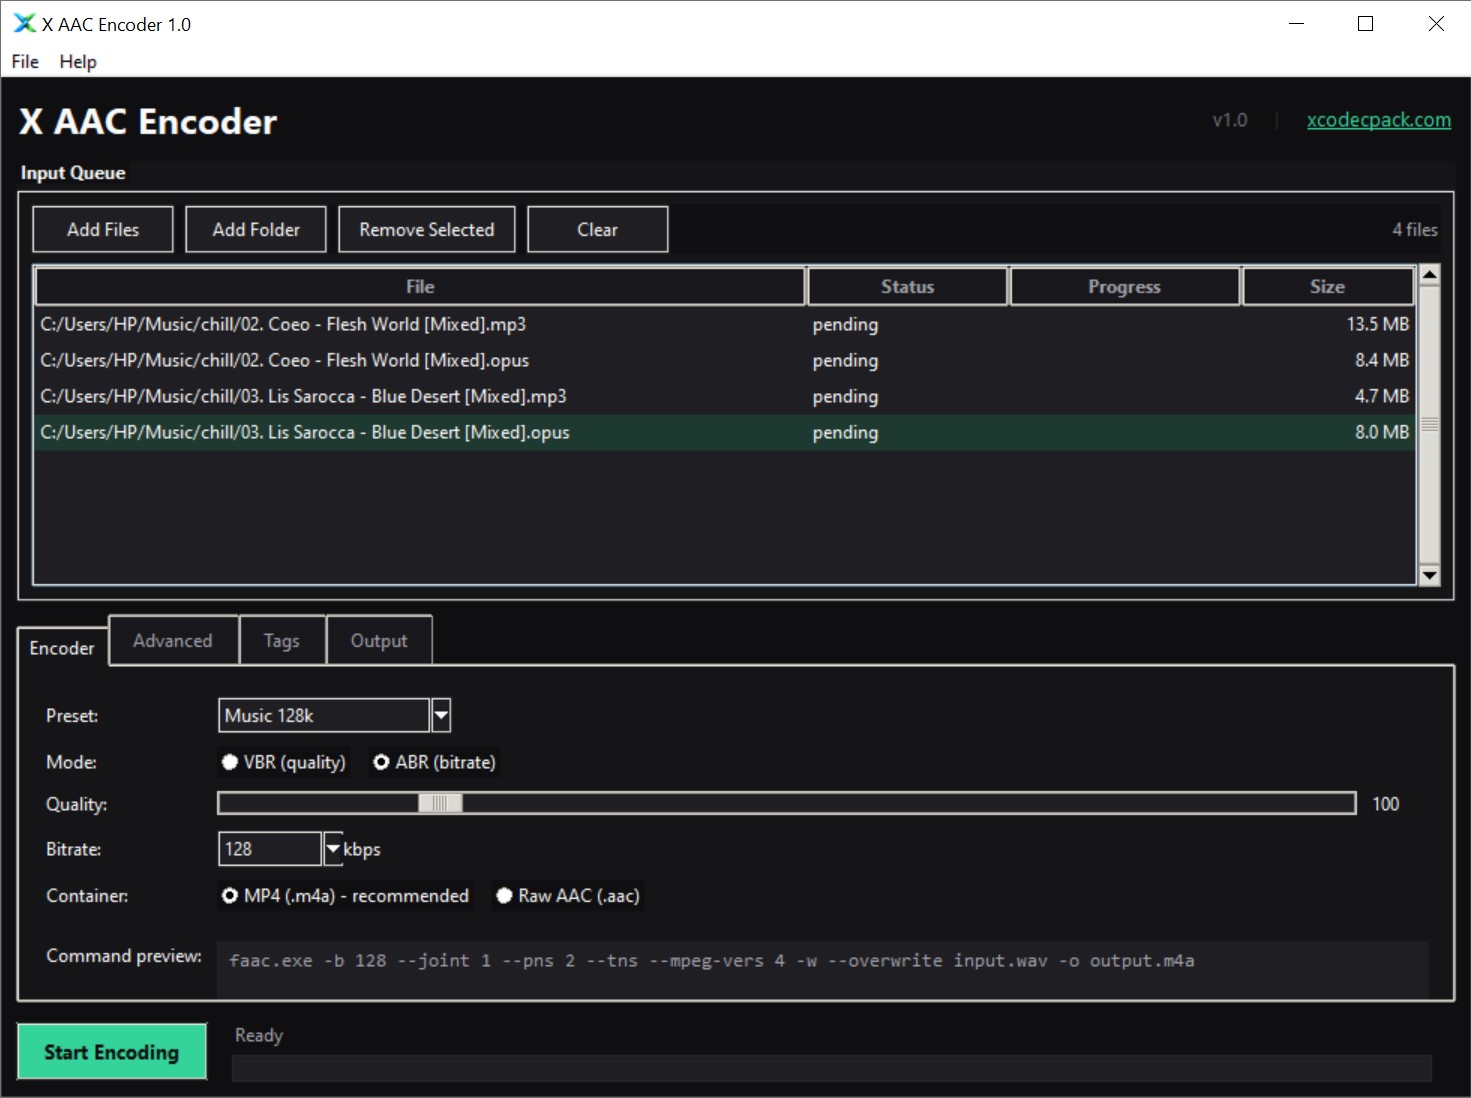This screenshot has height=1098, width=1471.
Task: Select ABR (bitrate) mode
Action: point(381,762)
